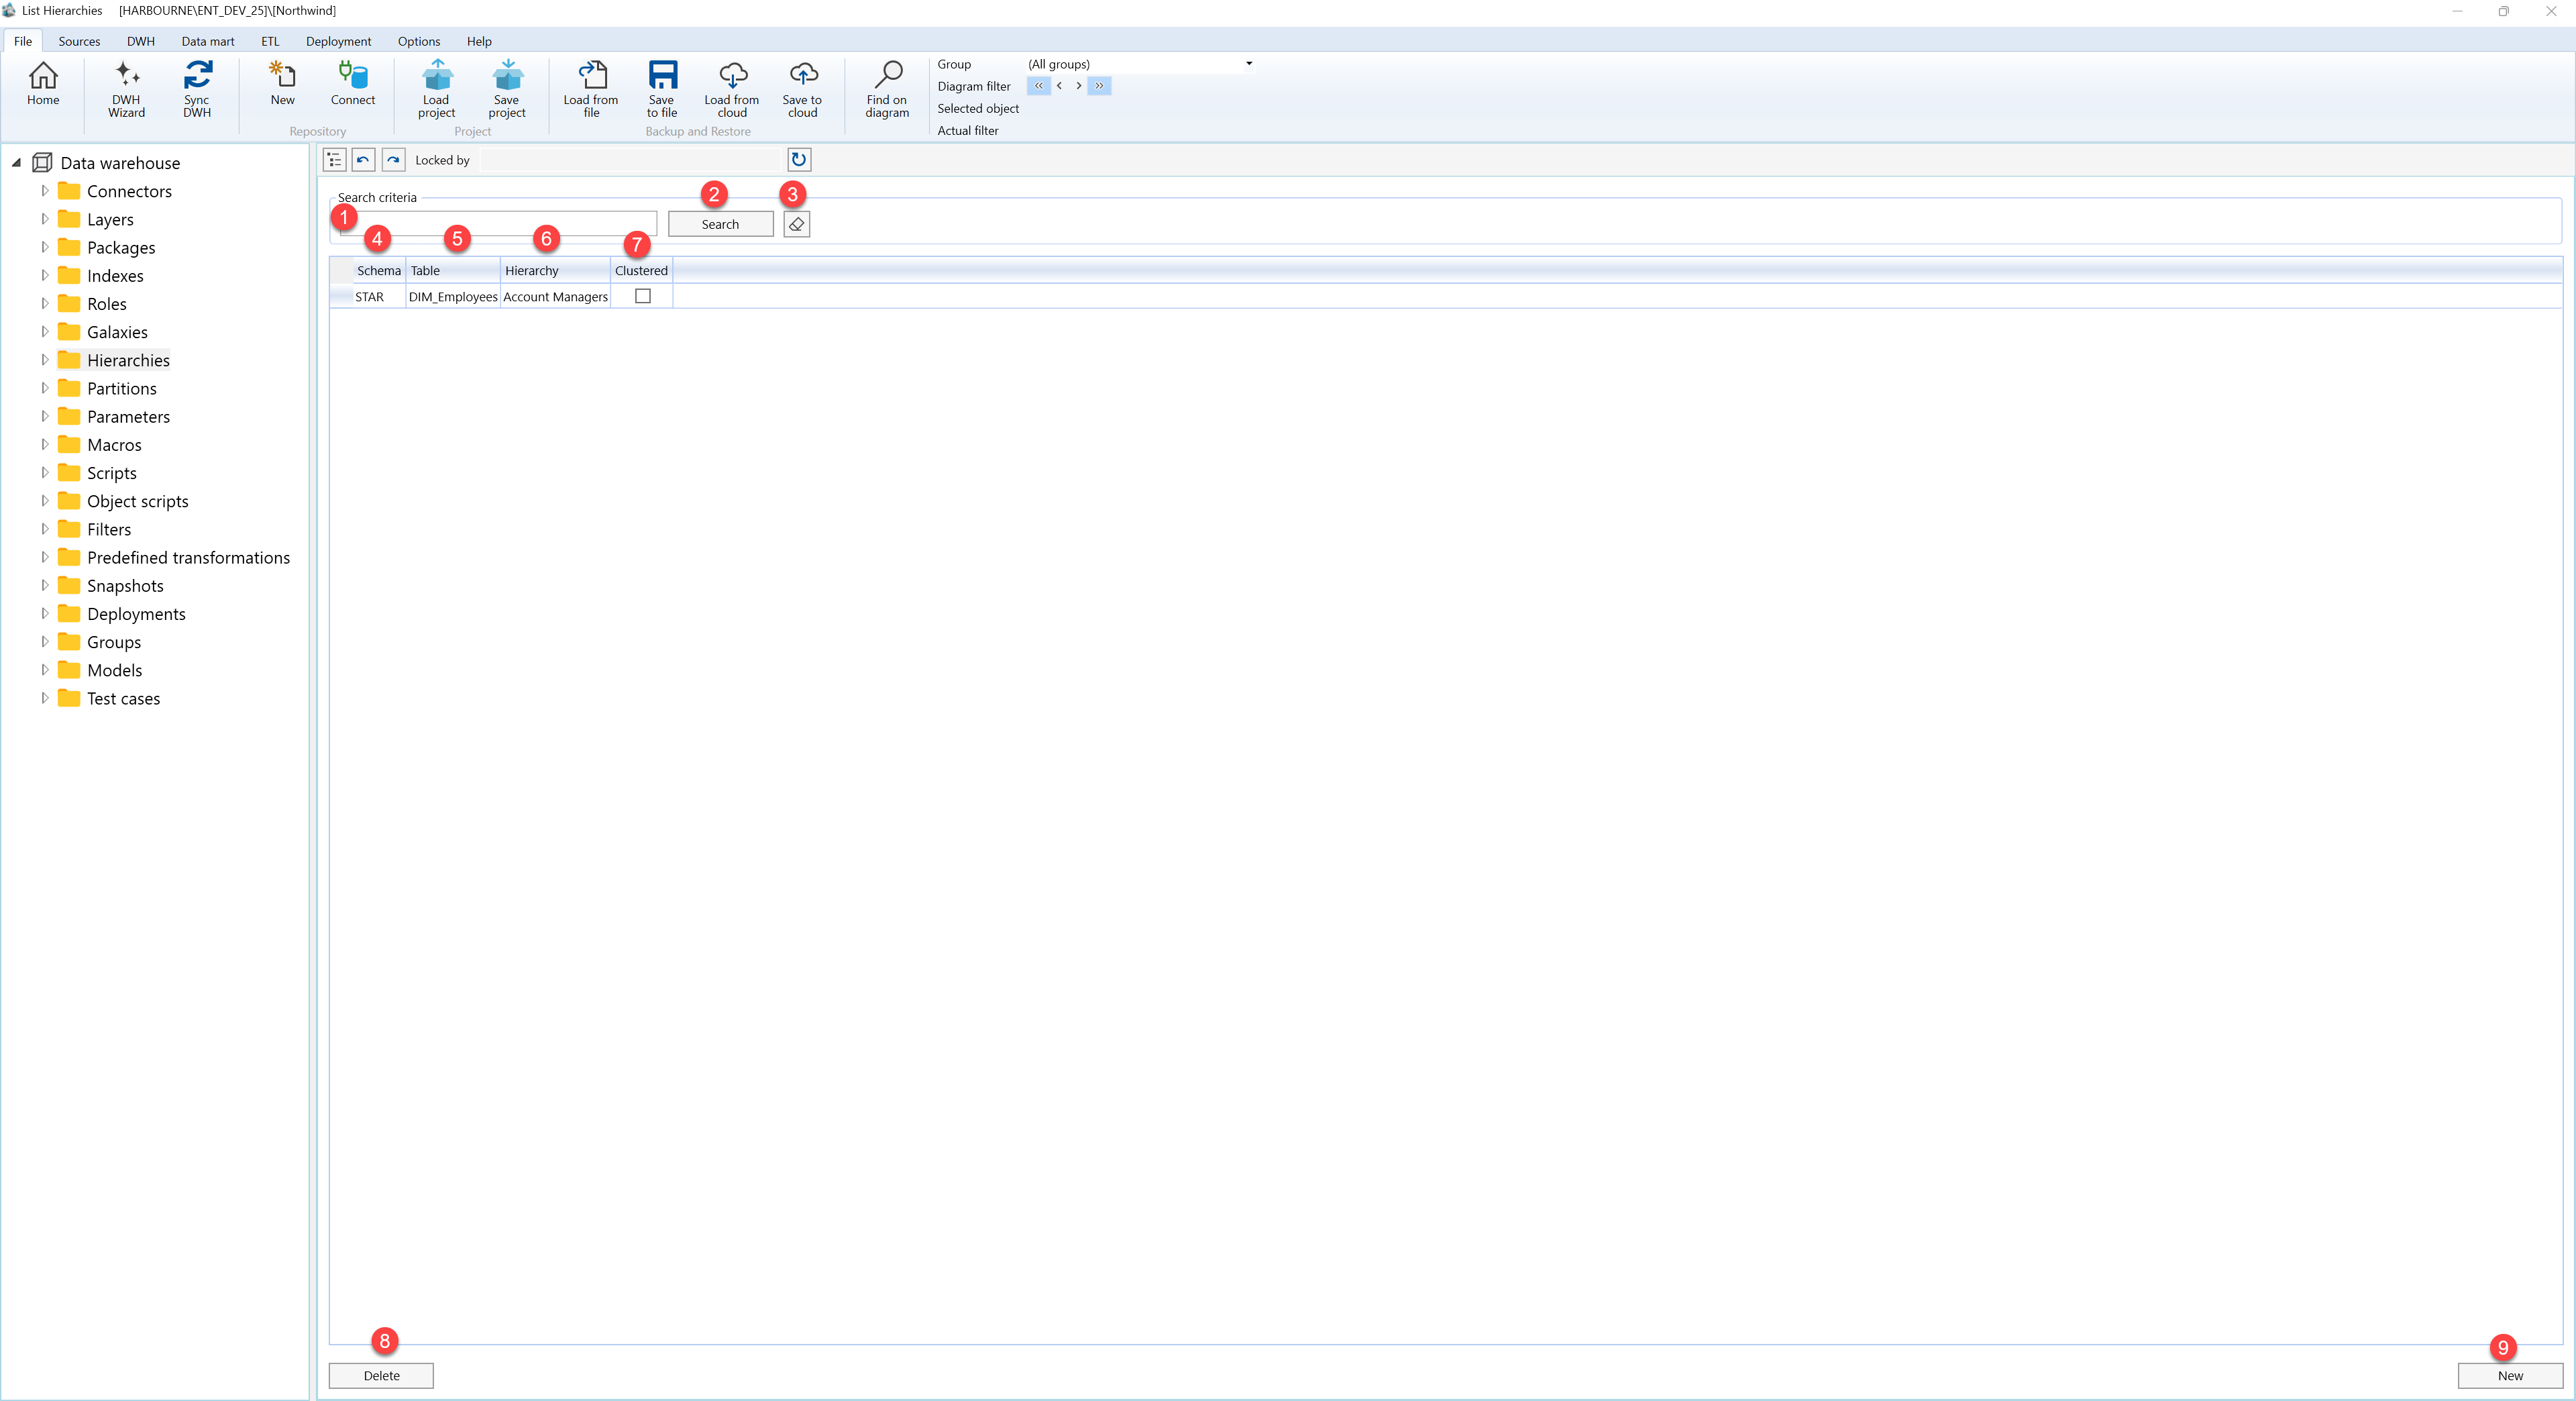This screenshot has height=1401, width=2576.
Task: Click the Data warehouse root icon
Action: (42, 163)
